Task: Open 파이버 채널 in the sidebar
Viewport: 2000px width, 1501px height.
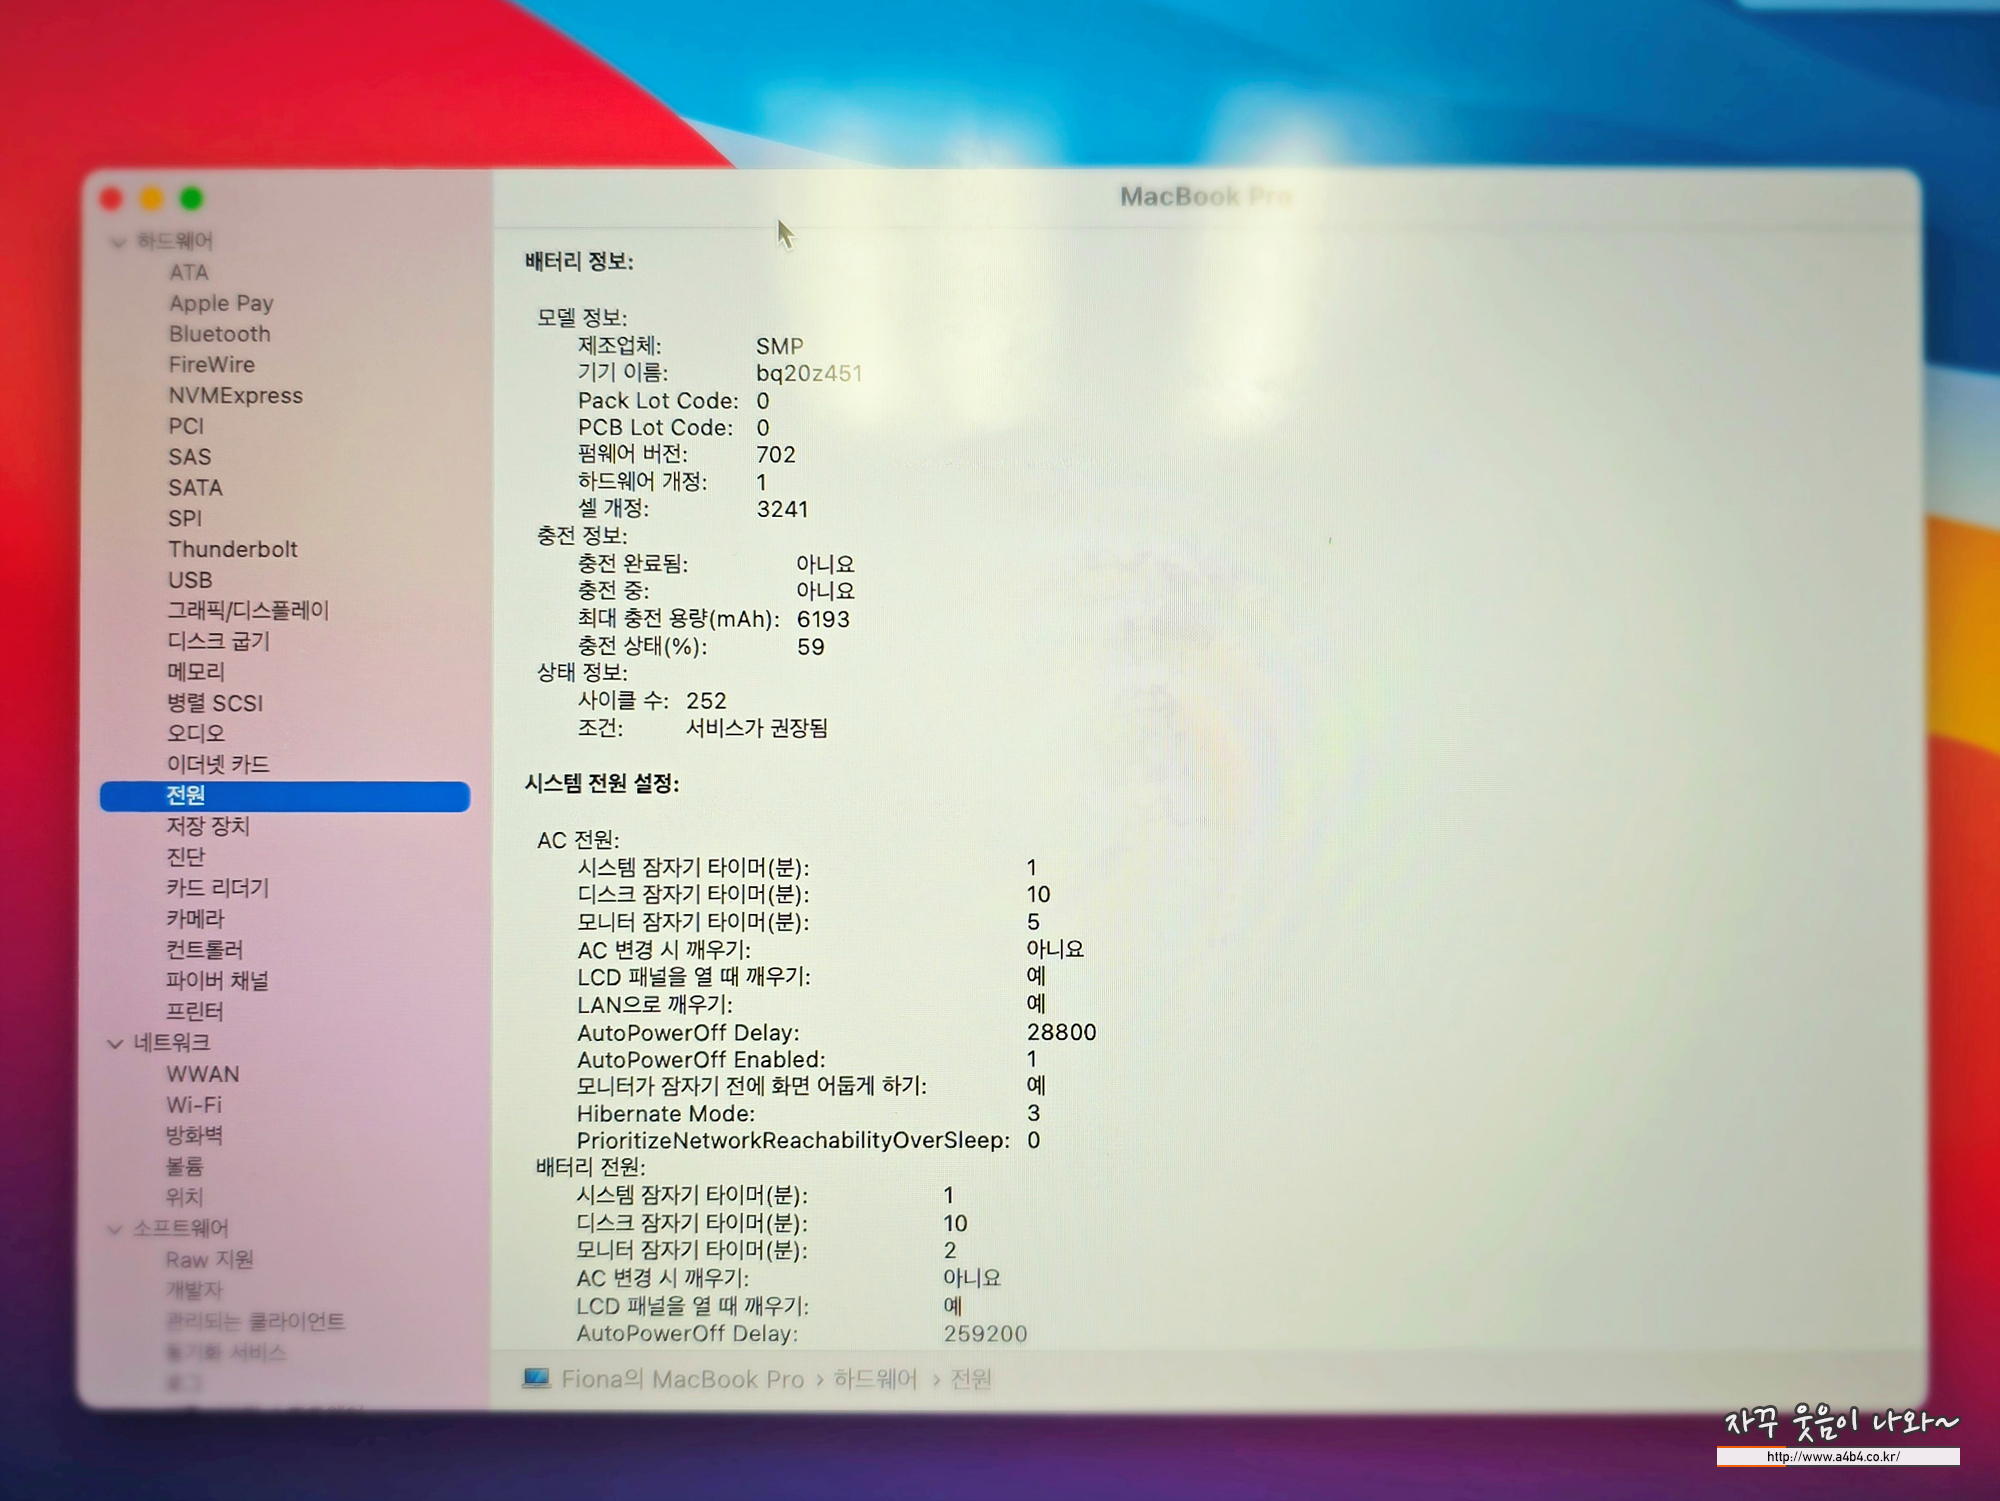Action: [x=217, y=981]
